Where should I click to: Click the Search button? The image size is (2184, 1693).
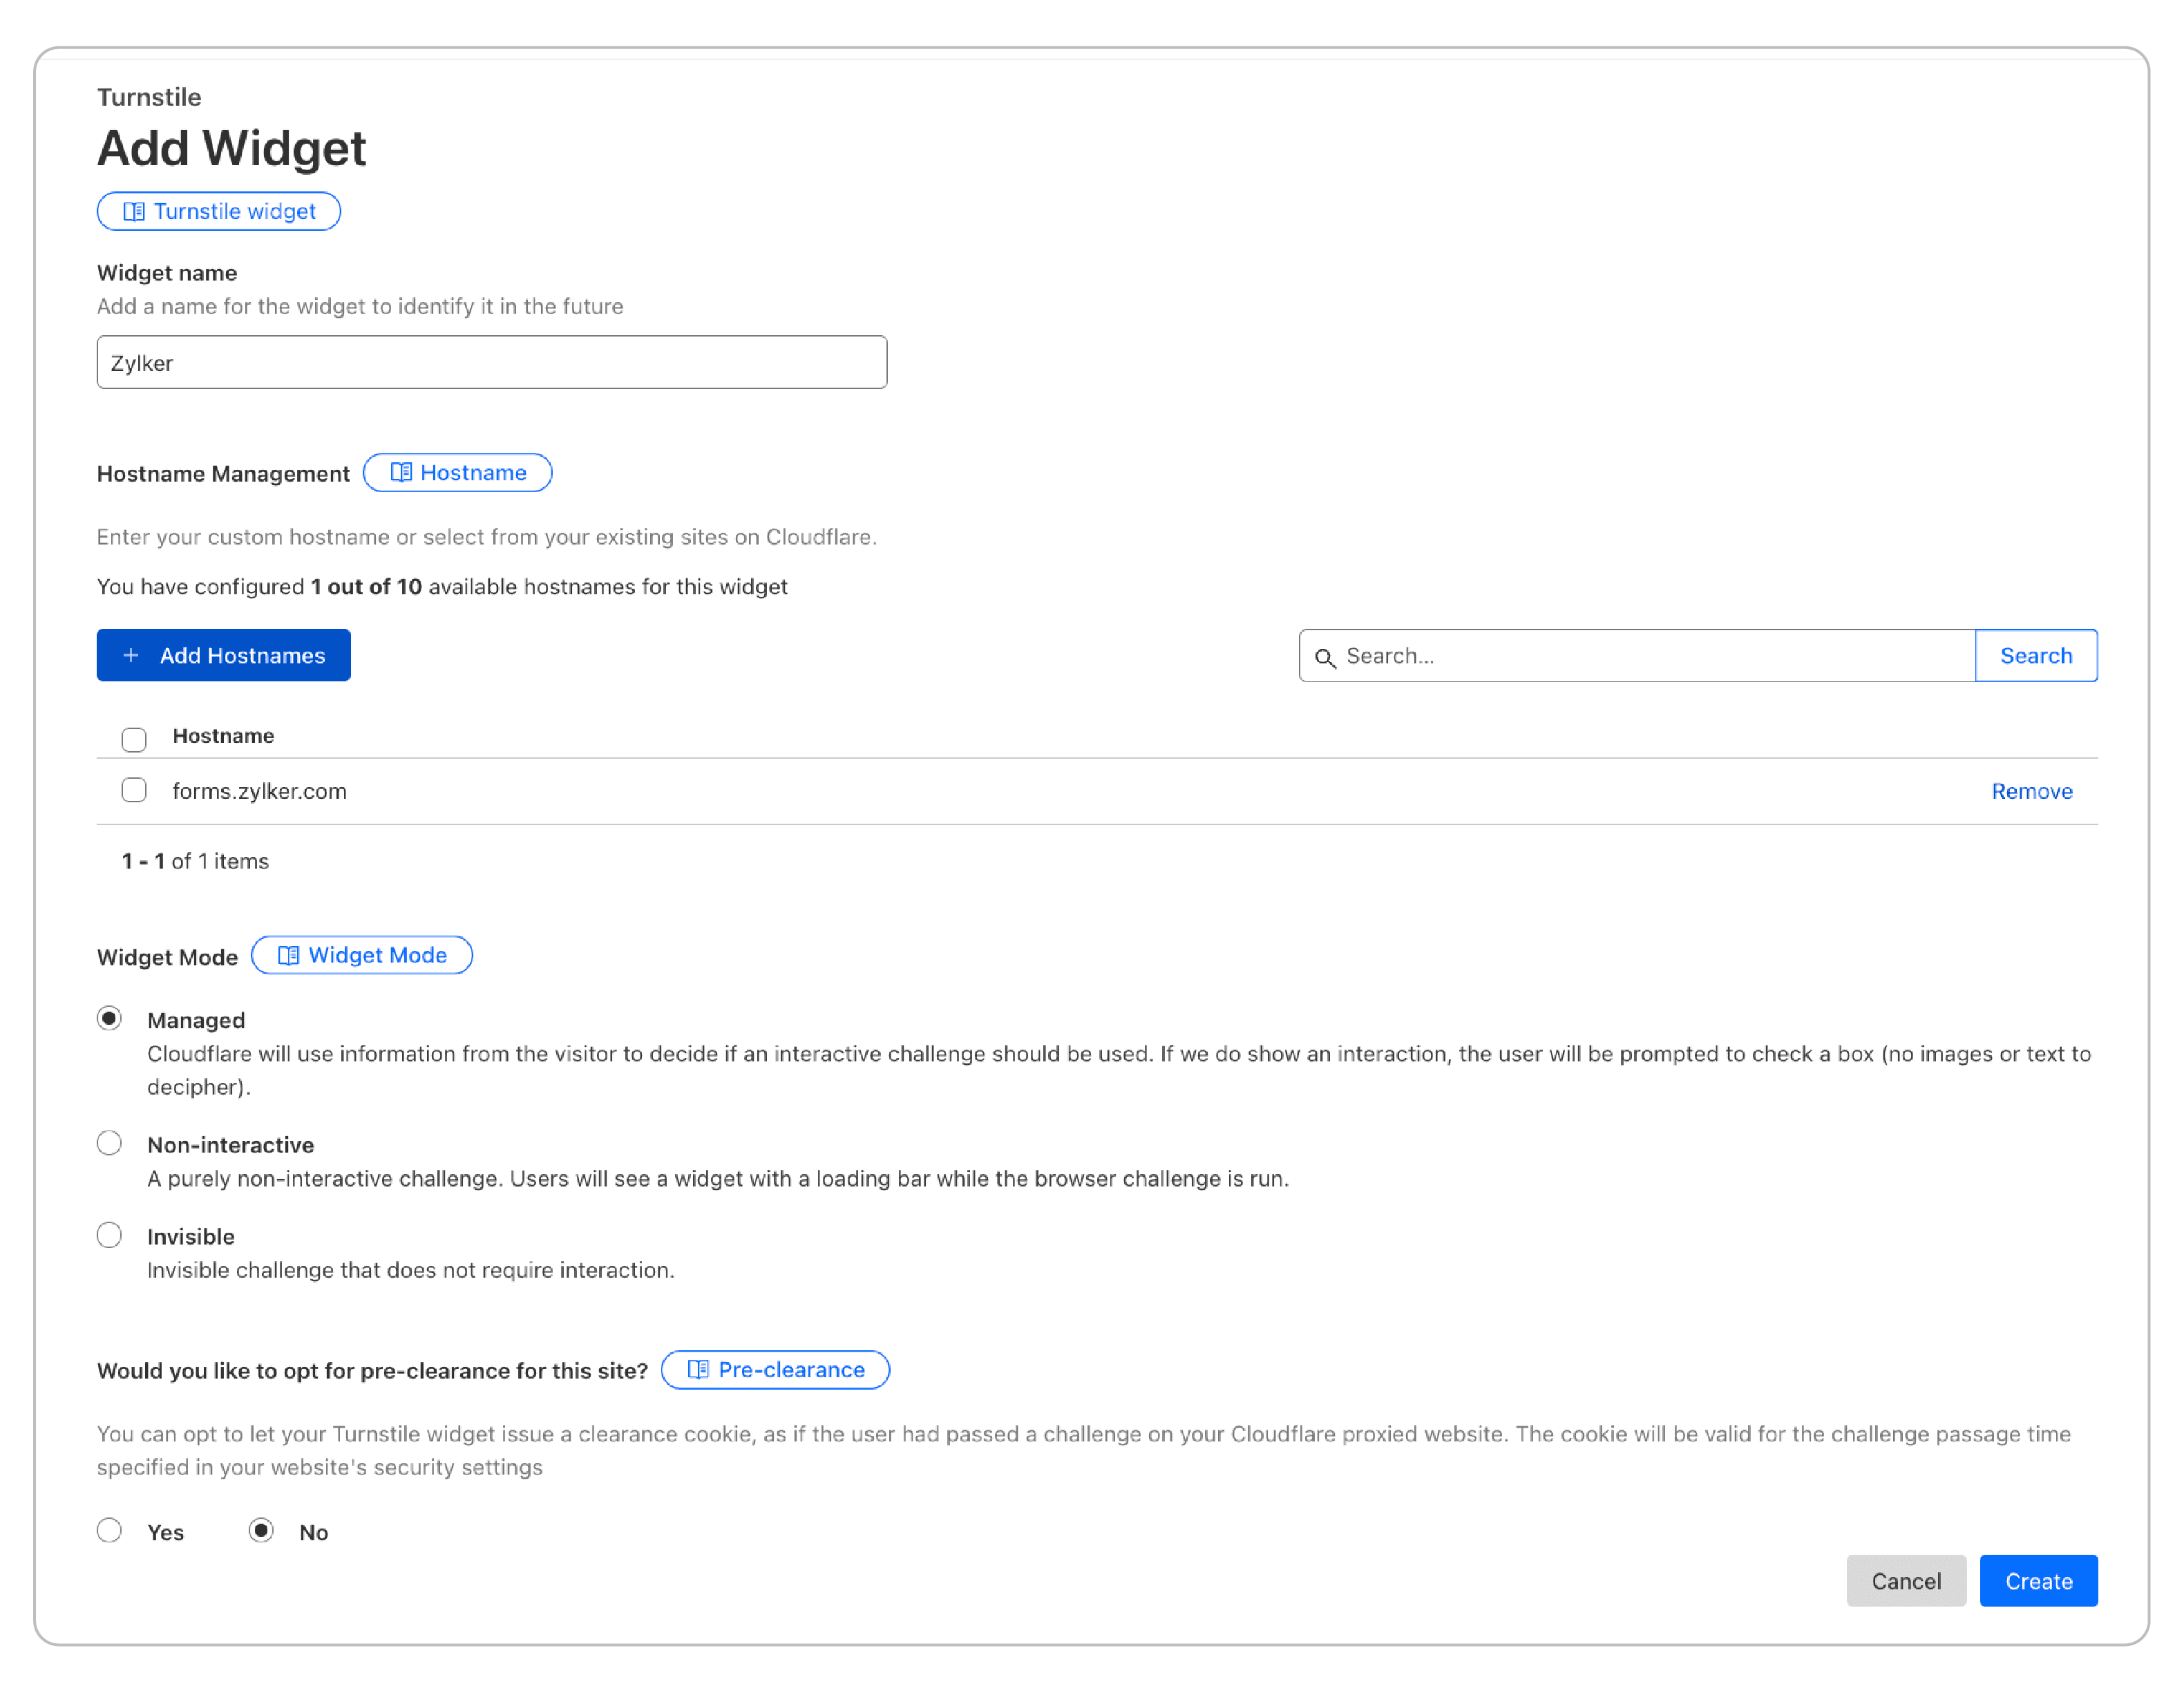coord(2035,655)
